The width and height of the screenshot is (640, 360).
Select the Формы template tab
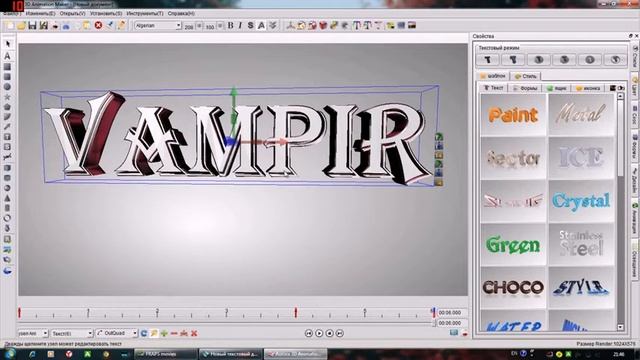tap(525, 88)
